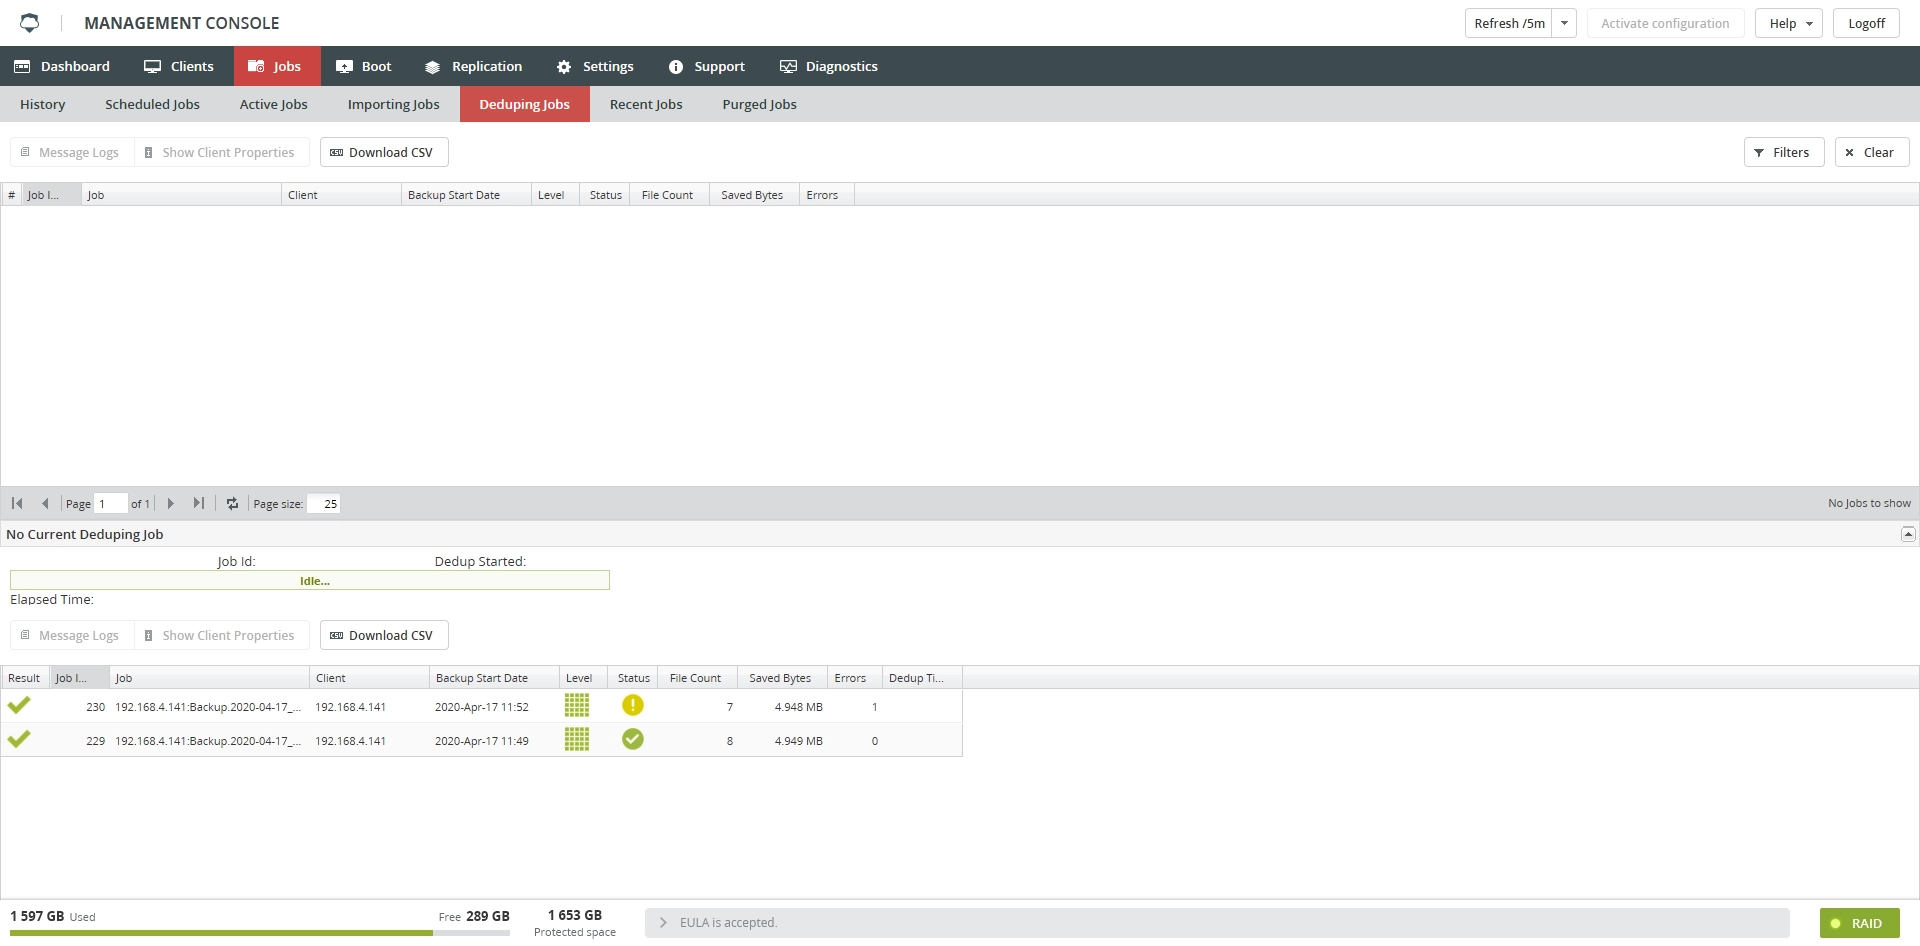Image resolution: width=1920 pixels, height=946 pixels.
Task: Click the lower Download CSV button
Action: (384, 635)
